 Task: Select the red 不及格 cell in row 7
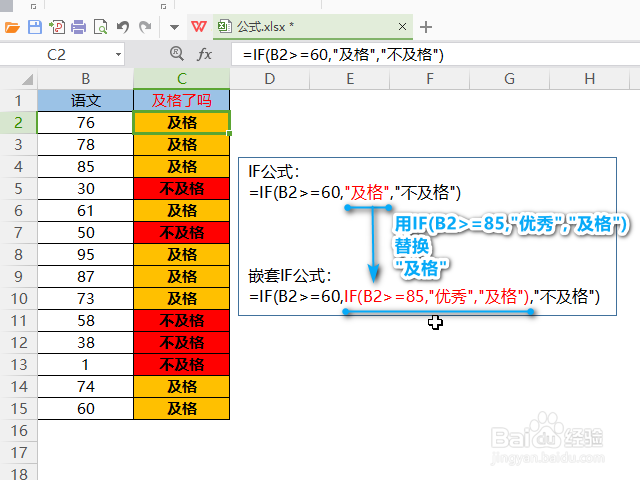pos(182,233)
